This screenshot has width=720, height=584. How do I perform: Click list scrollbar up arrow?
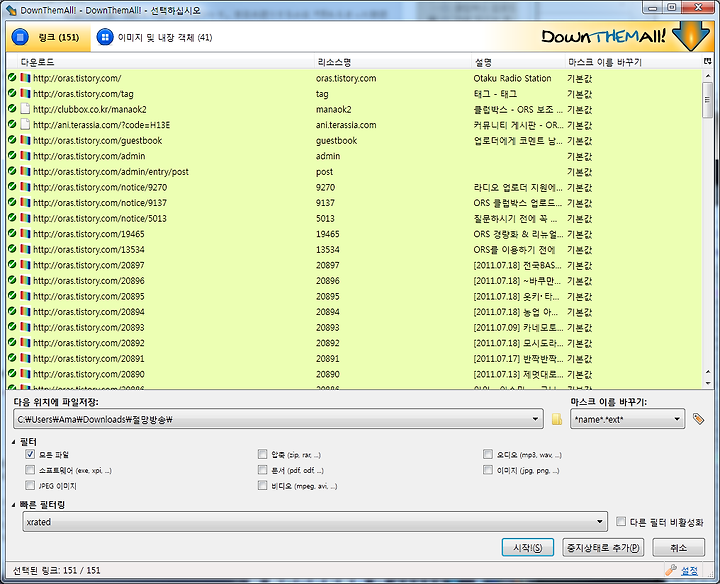pos(708,76)
